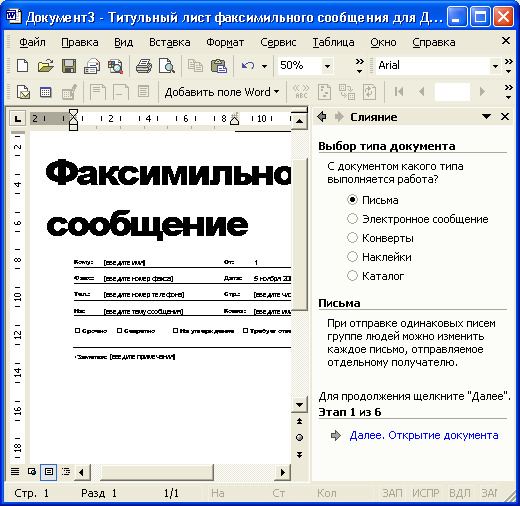Open the Вставка menu

[170, 42]
